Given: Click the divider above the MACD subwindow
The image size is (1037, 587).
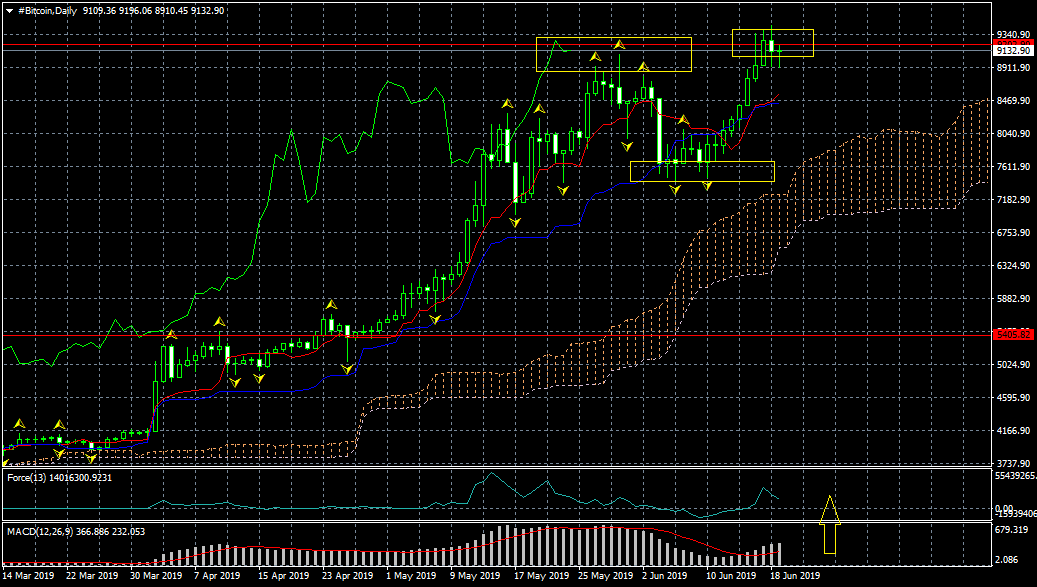Looking at the screenshot, I should (500, 520).
